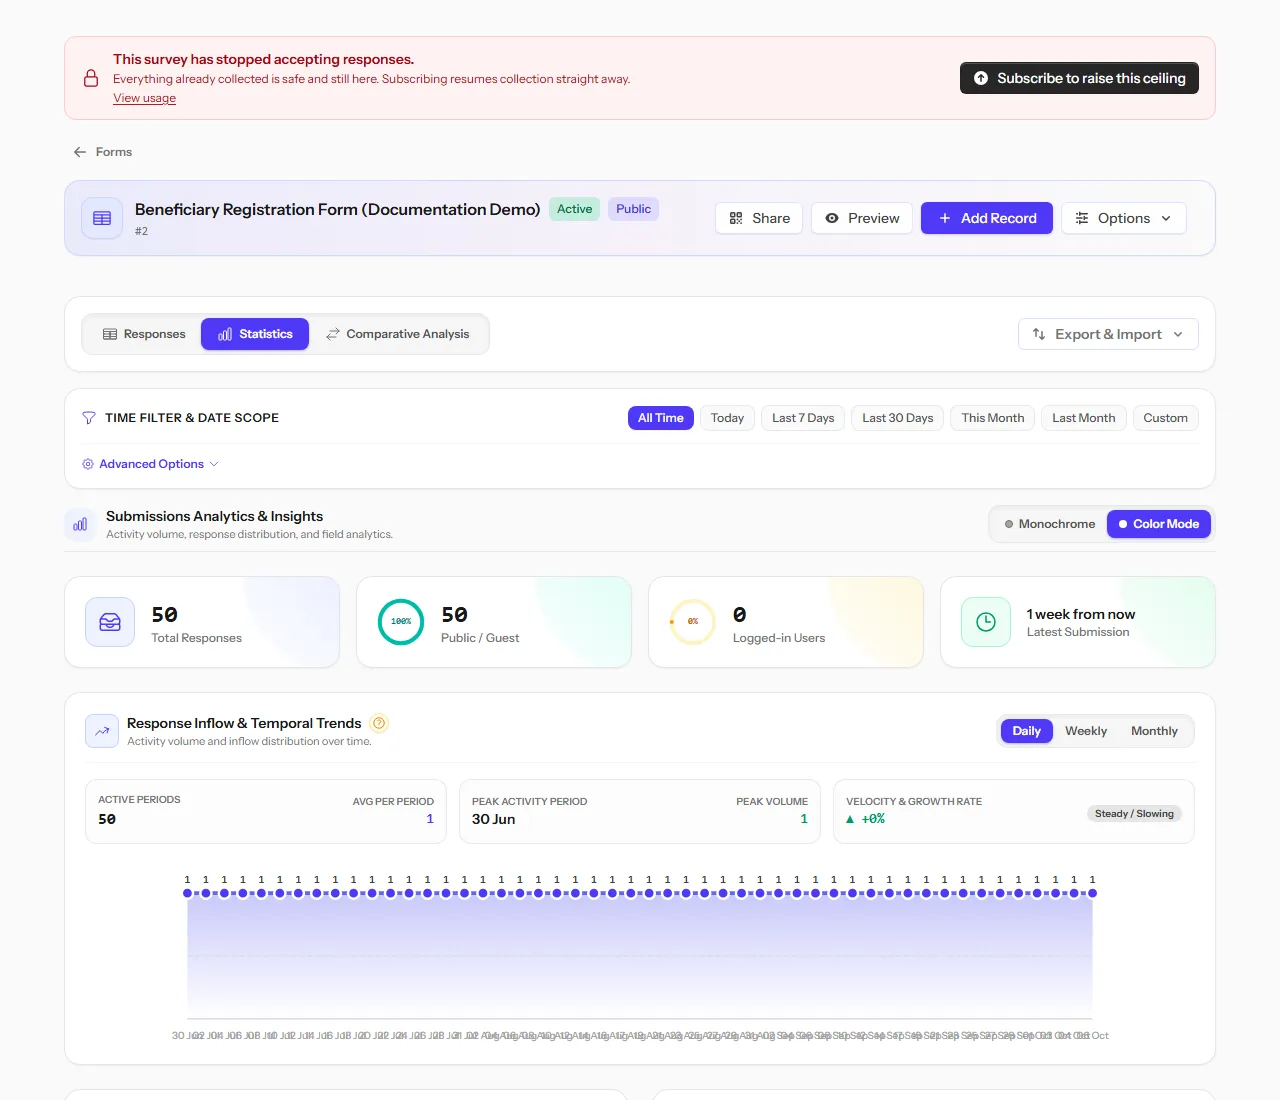Click the inbox icon on Total Responses card
Screen dimensions: 1280x1100
pos(110,622)
